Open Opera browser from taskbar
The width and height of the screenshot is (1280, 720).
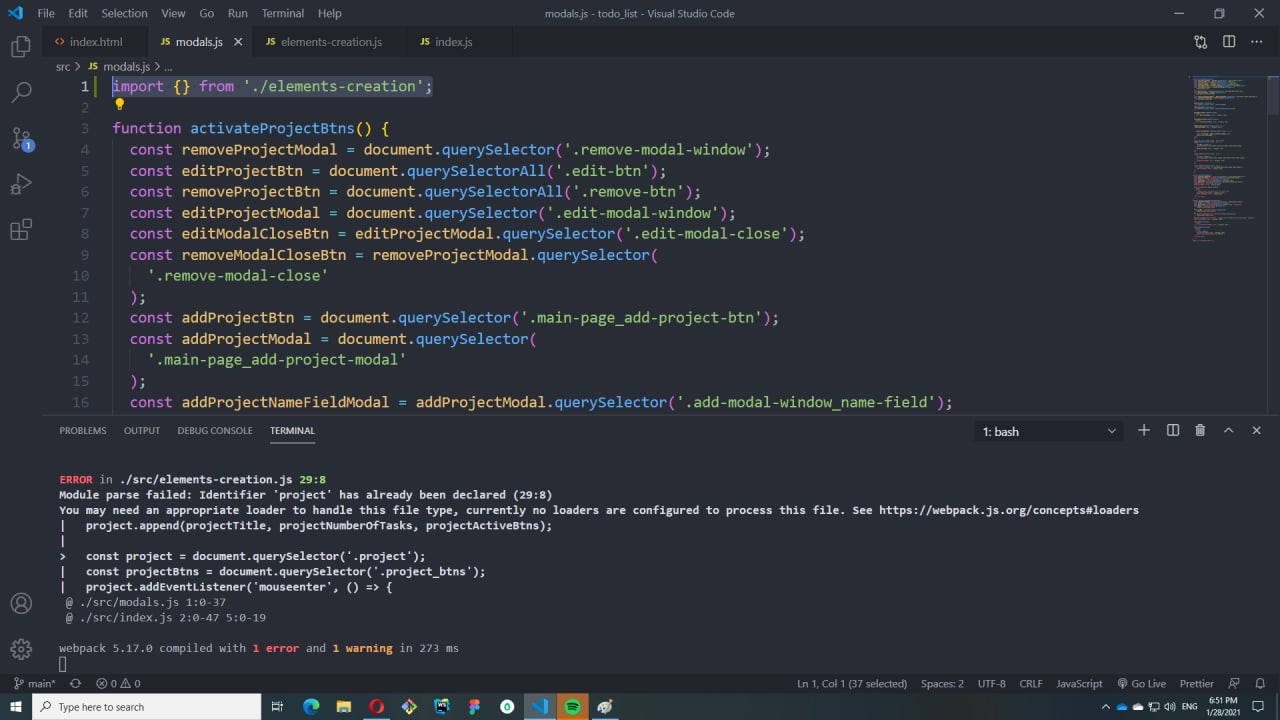[376, 706]
